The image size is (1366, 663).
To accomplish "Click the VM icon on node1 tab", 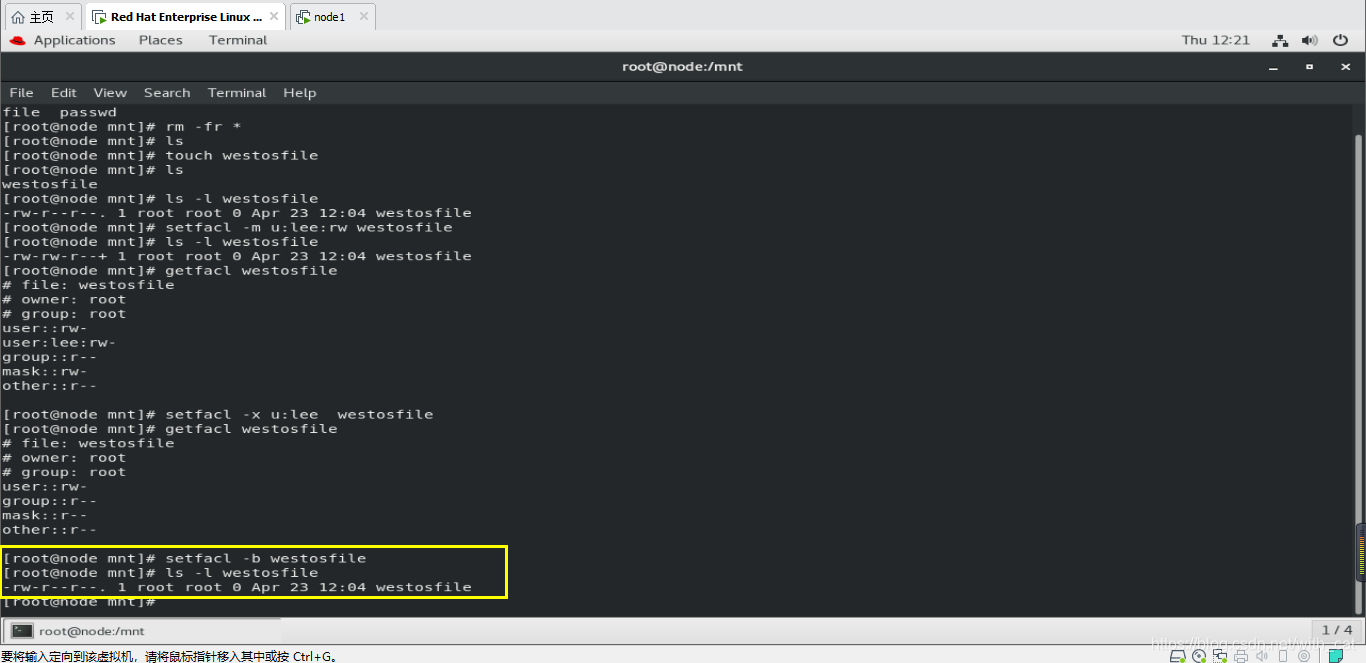I will pos(303,17).
